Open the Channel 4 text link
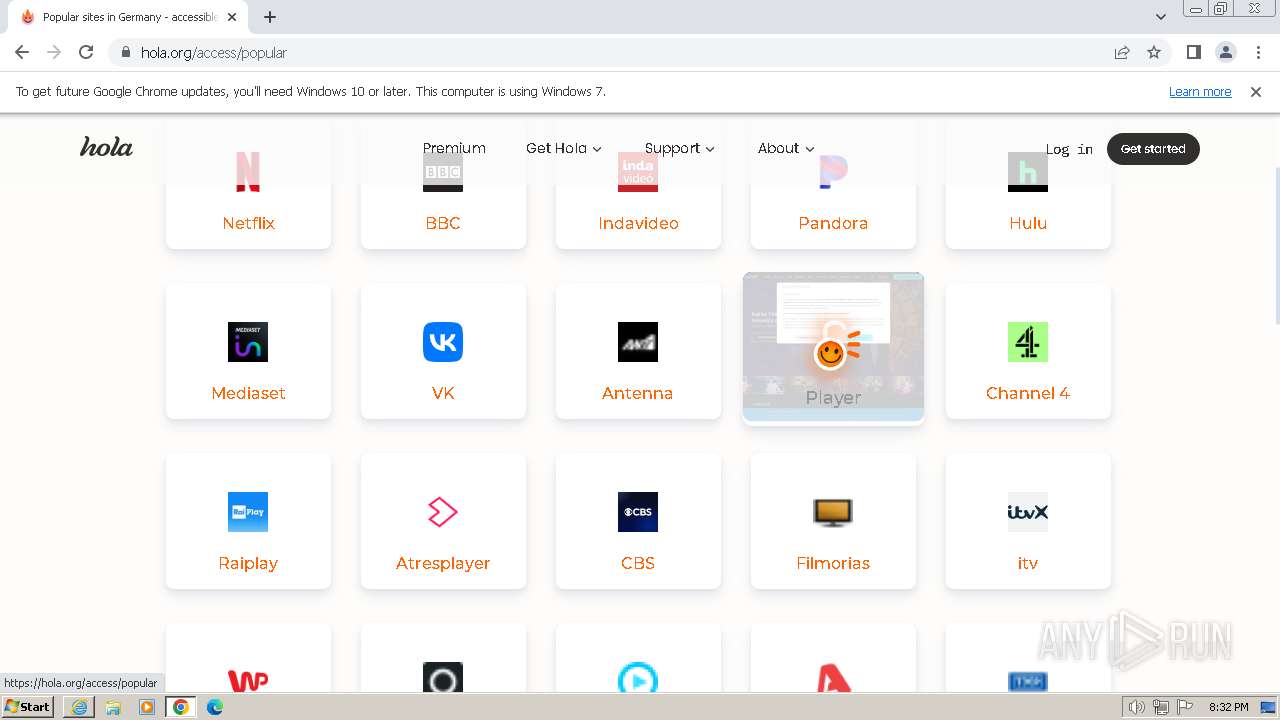This screenshot has width=1280, height=720. [1028, 393]
